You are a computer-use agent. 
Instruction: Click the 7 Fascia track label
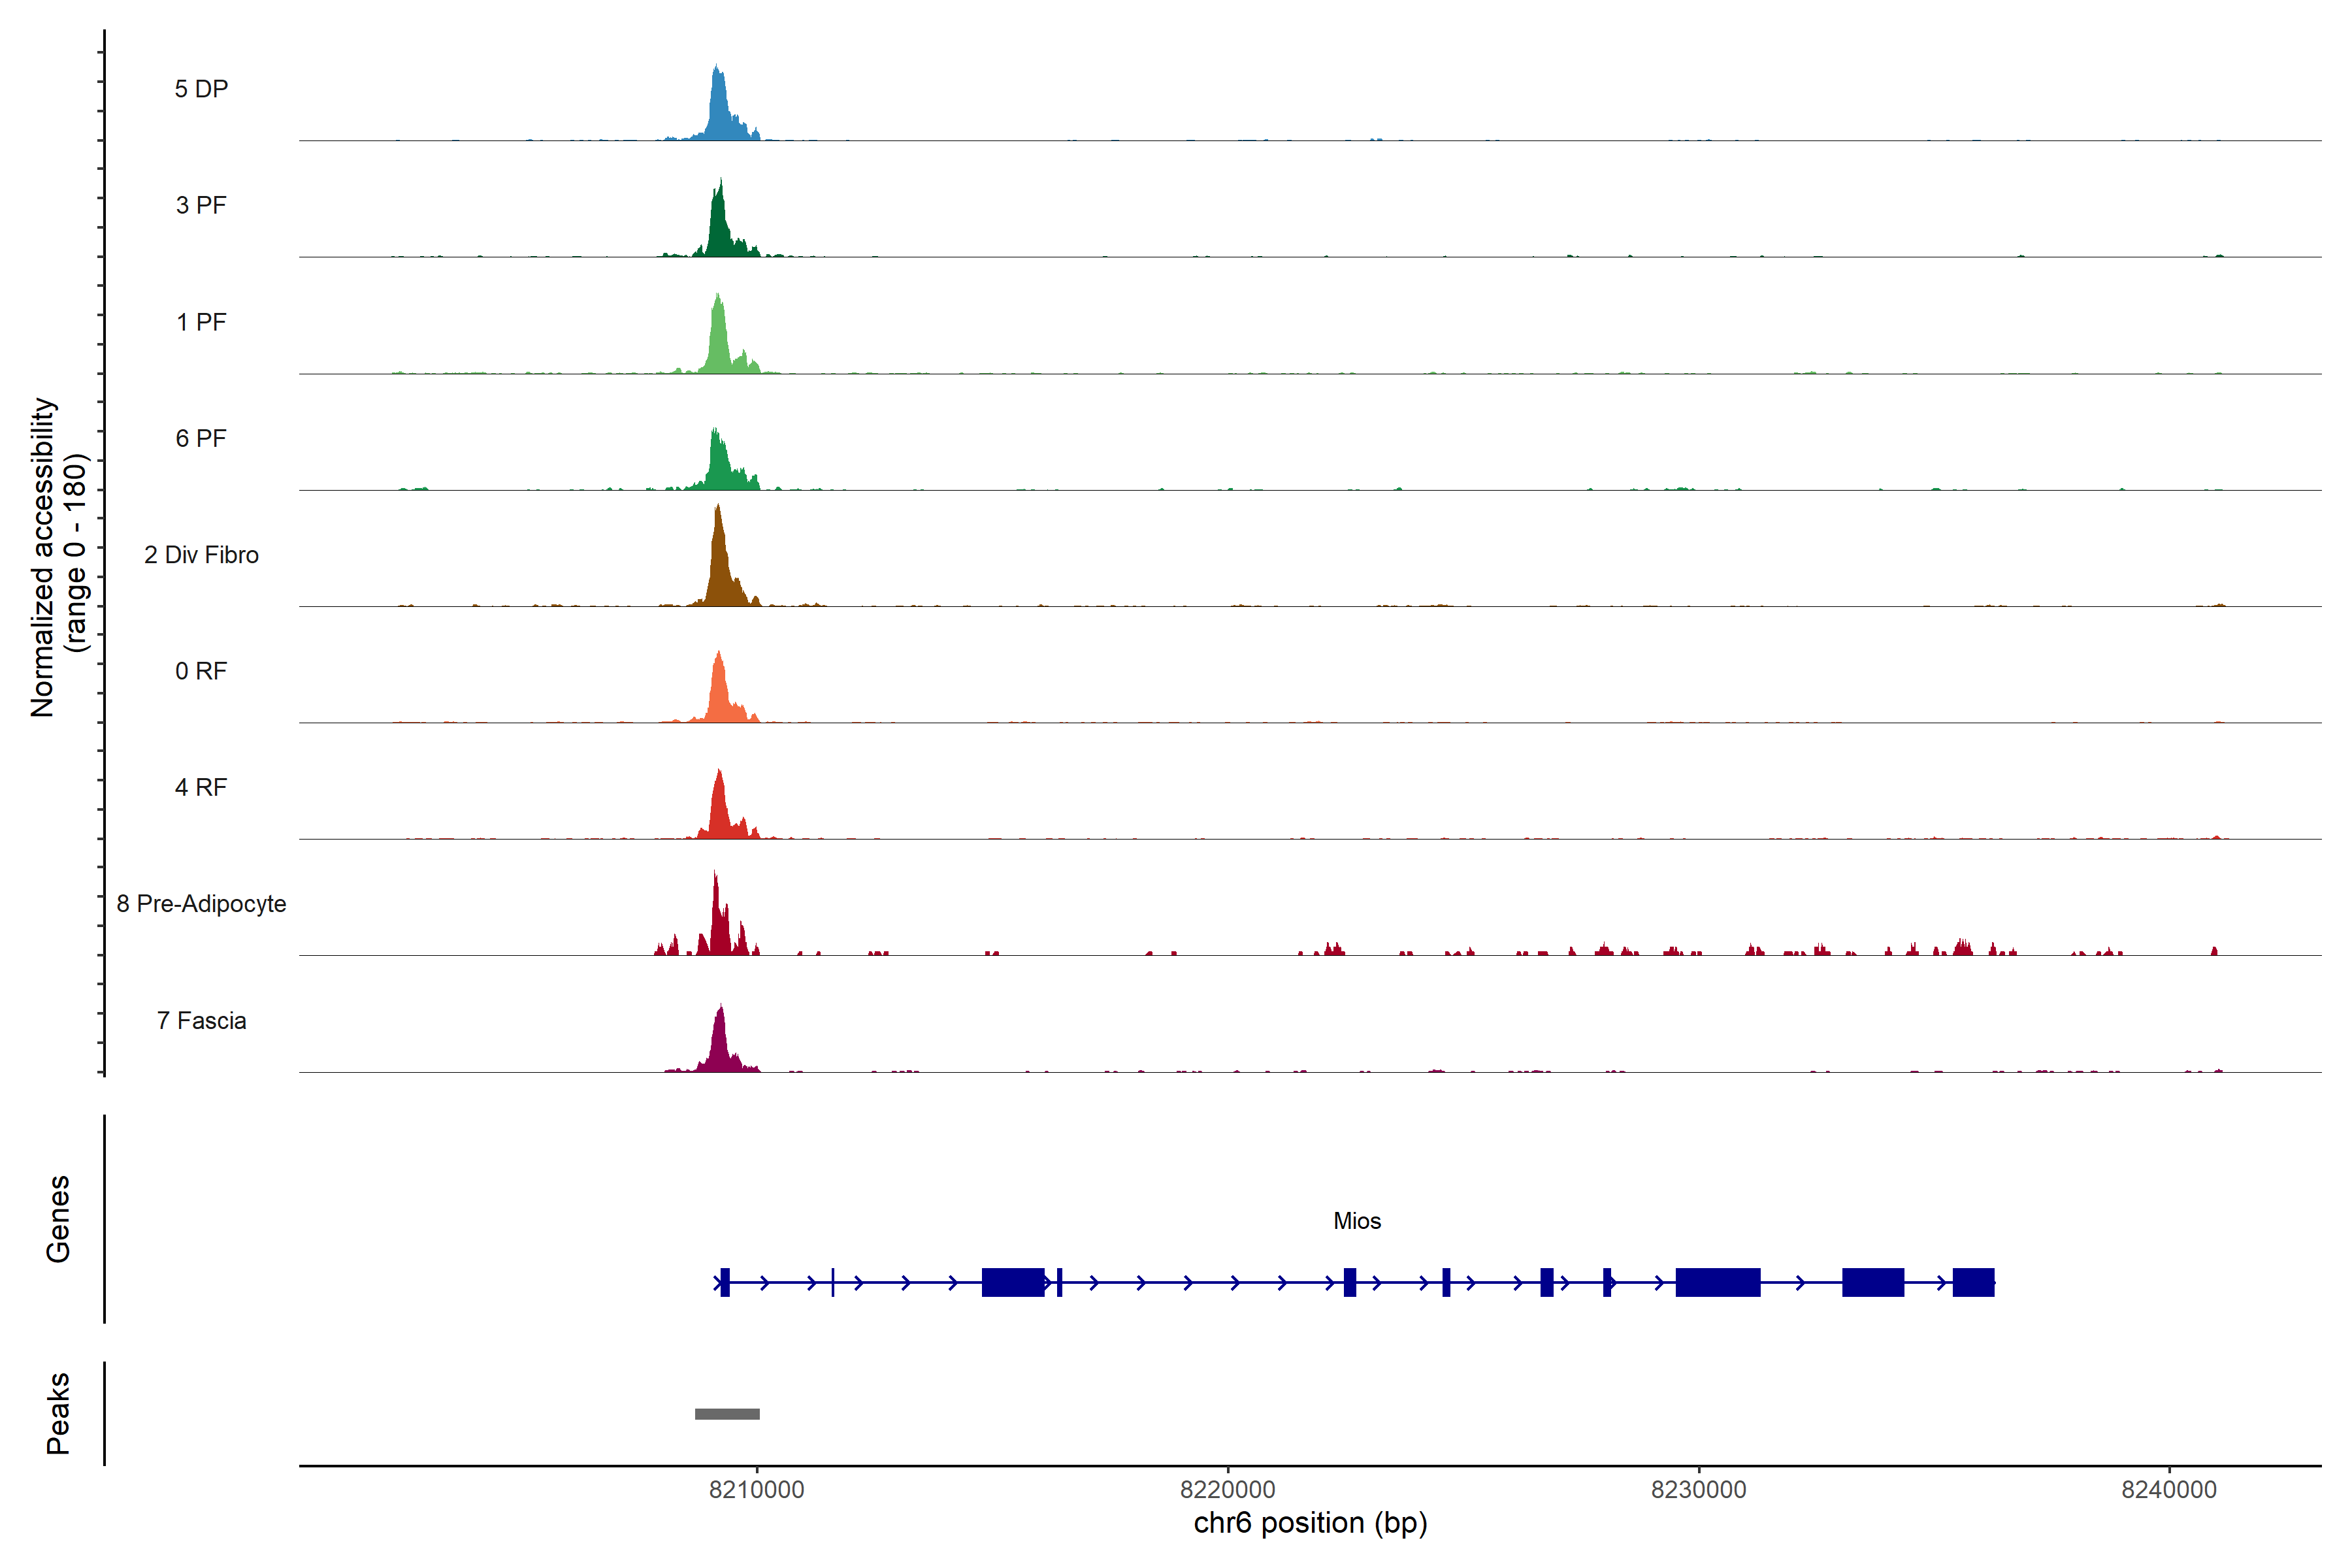pos(201,1021)
